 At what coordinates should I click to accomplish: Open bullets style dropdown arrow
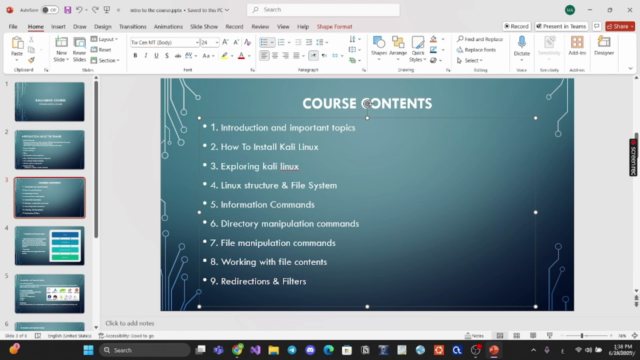coord(272,42)
